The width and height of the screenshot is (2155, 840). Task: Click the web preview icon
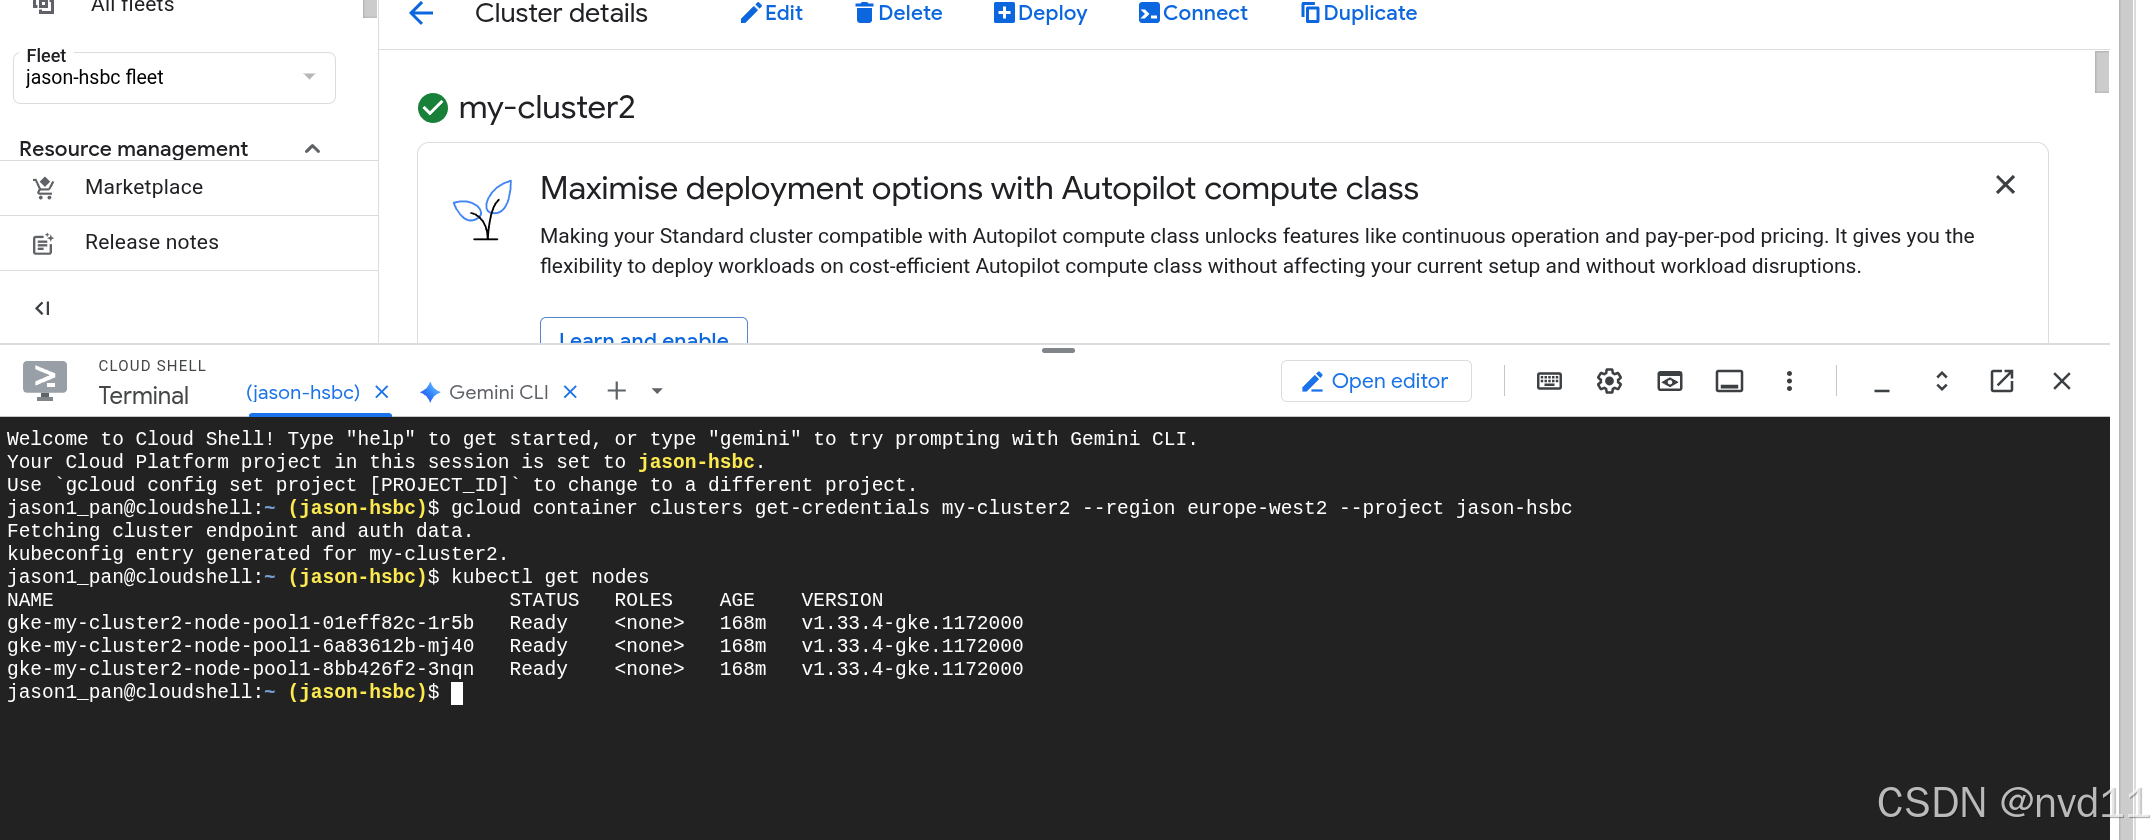1670,381
